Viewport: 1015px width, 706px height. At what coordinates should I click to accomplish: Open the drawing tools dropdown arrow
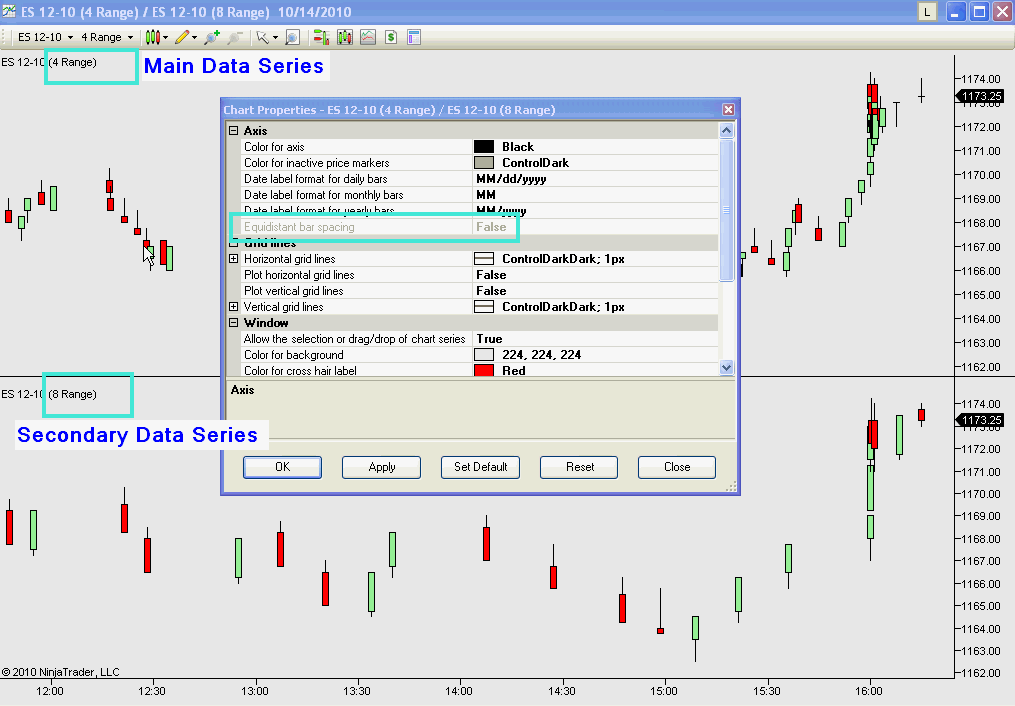[x=194, y=38]
